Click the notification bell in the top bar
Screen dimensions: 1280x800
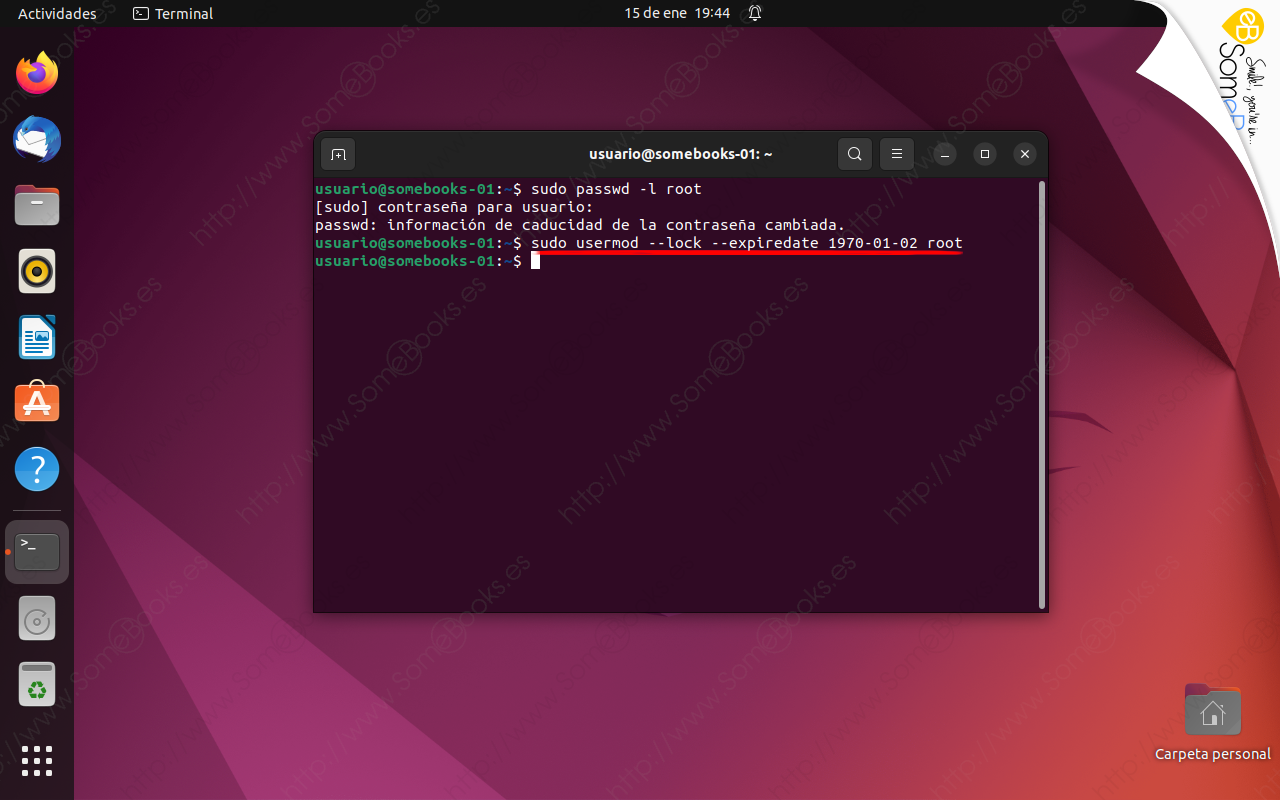tap(754, 13)
